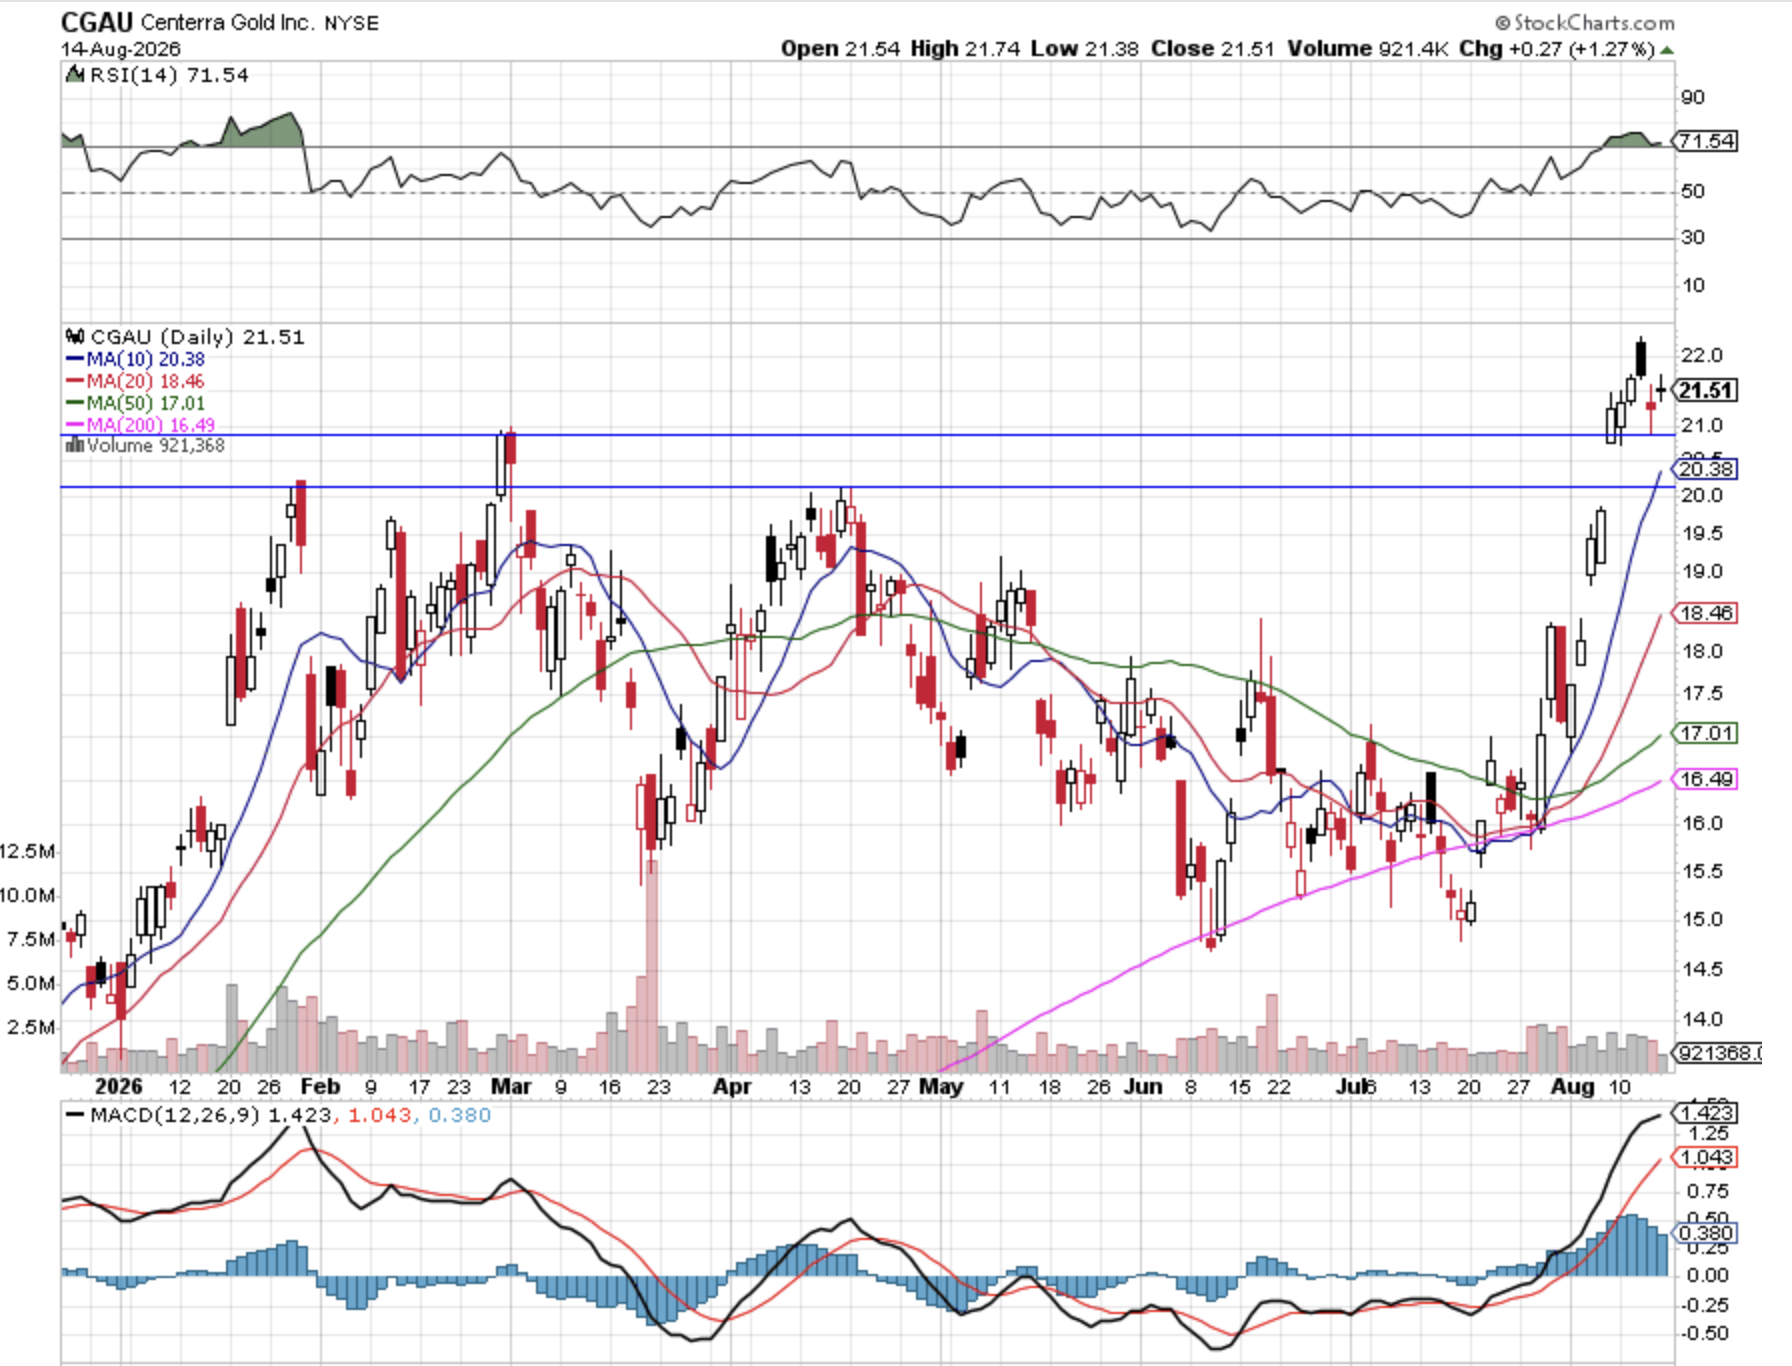Click the "2.5M" volume axis label

point(30,1027)
